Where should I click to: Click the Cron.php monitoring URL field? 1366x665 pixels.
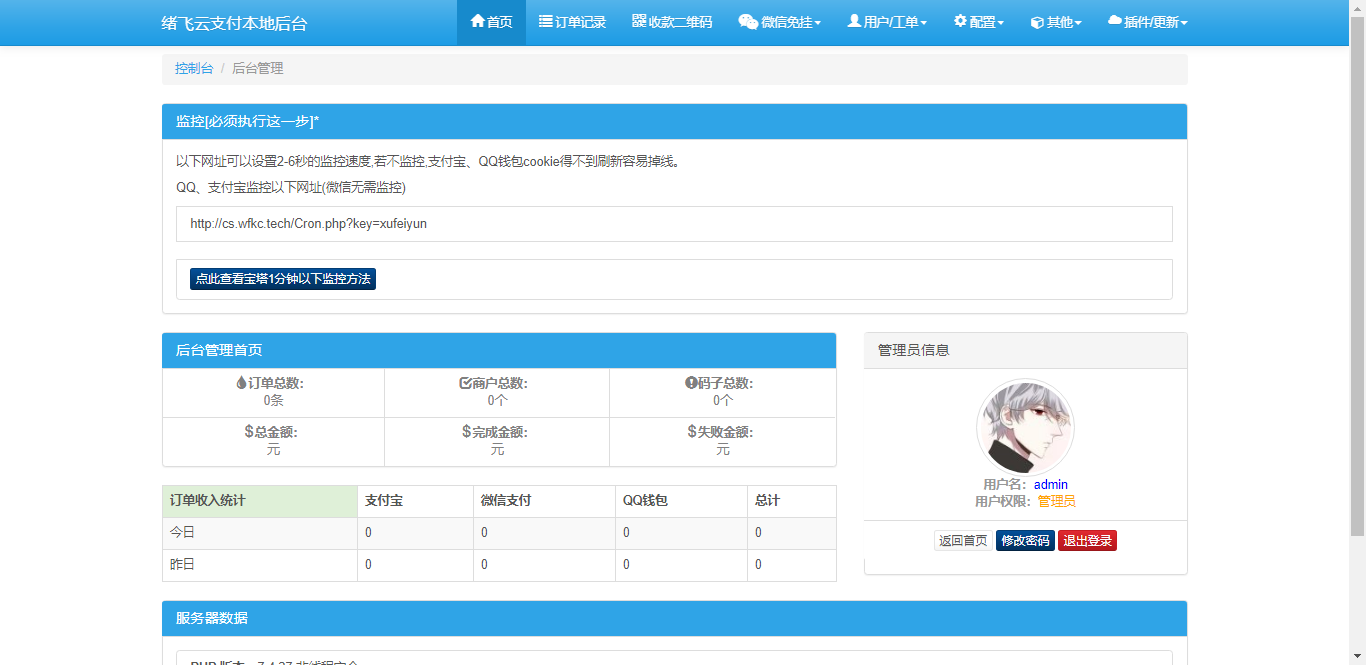click(673, 224)
